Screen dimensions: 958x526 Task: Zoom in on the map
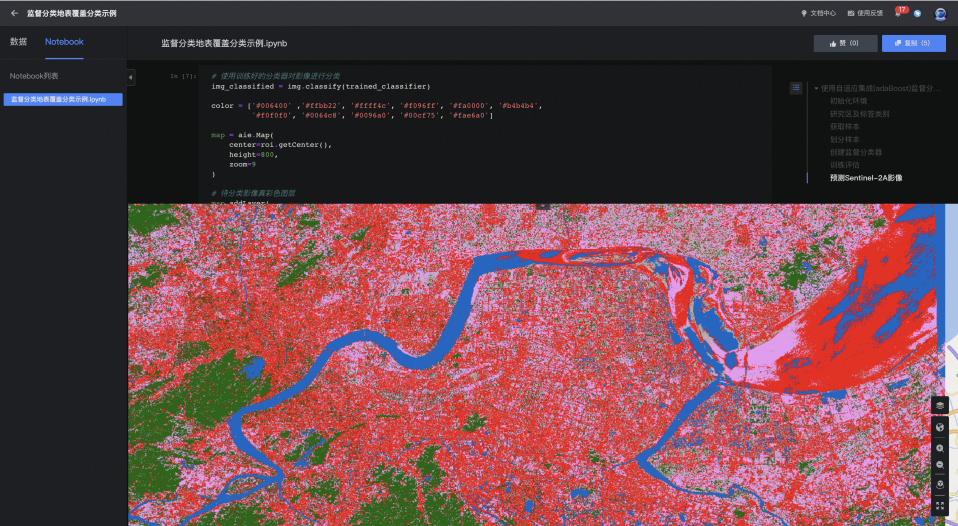940,448
